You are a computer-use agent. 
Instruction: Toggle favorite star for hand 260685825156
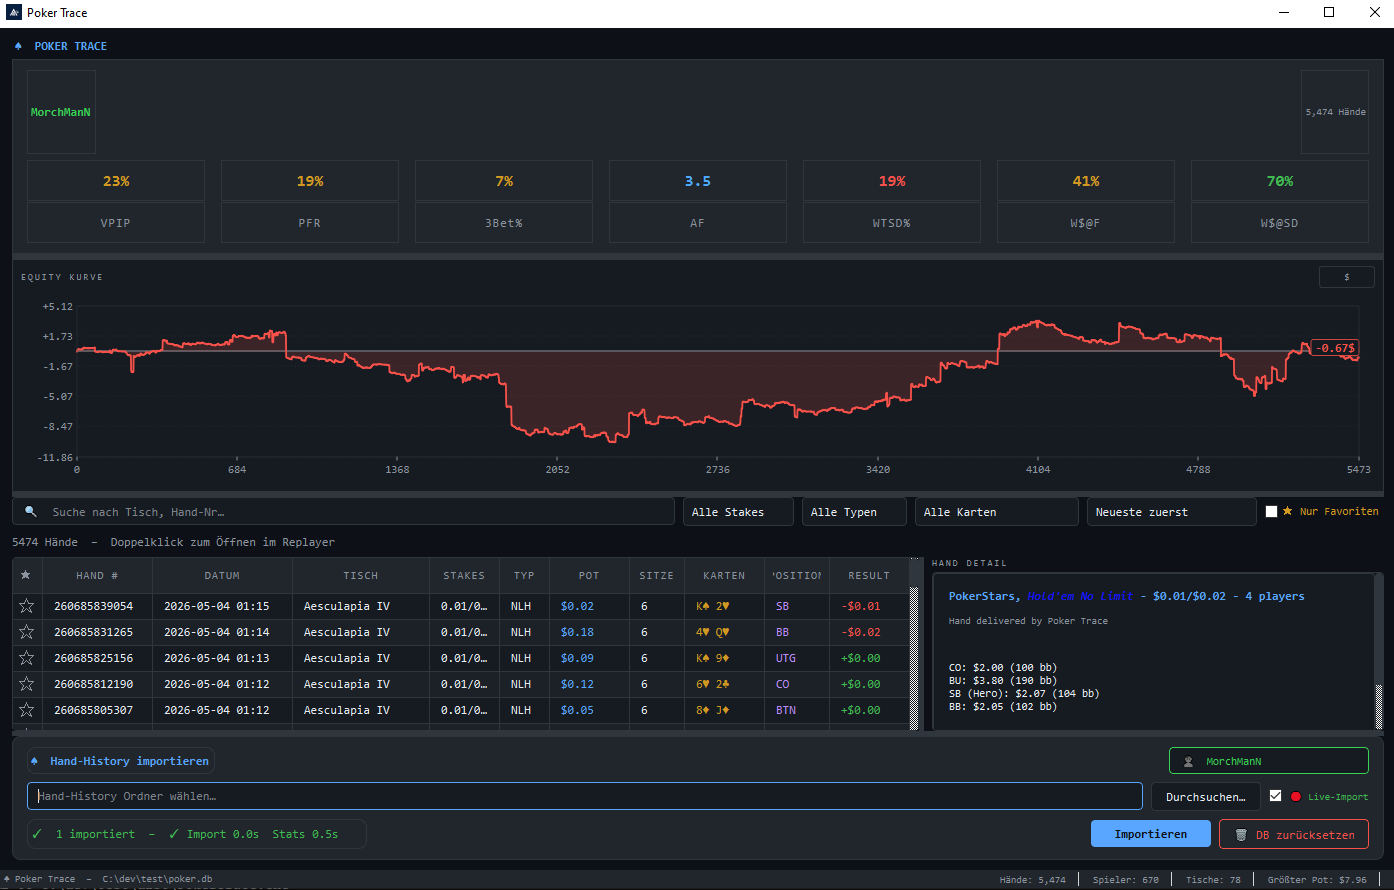tap(26, 658)
